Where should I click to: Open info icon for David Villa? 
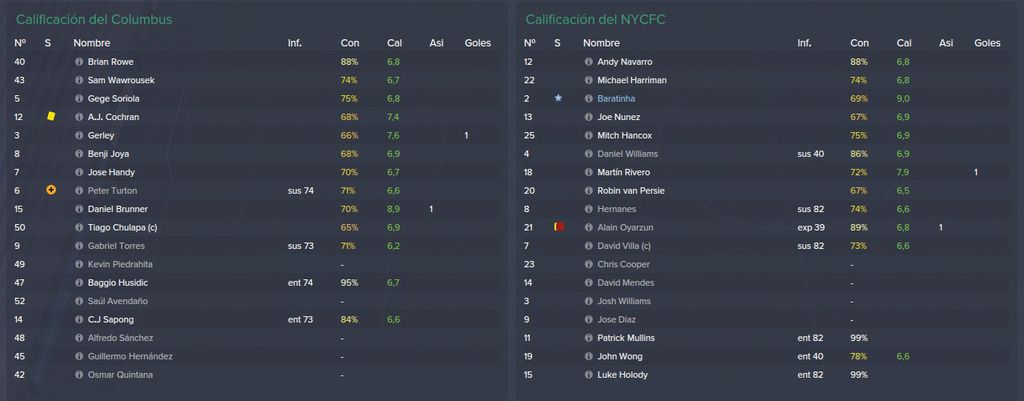(588, 246)
